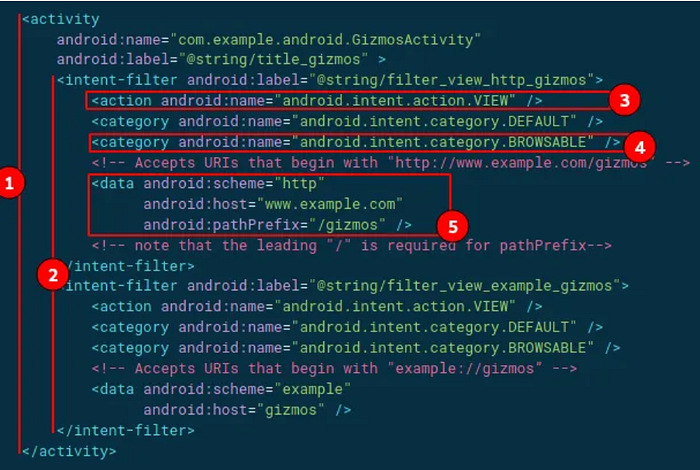Viewport: 700px width, 470px height.
Task: Click the opening activity tag
Action: point(61,19)
